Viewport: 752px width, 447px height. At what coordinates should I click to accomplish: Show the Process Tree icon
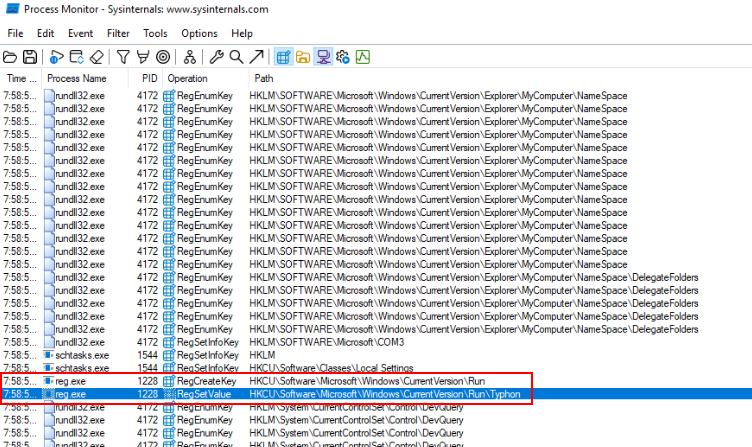189,57
